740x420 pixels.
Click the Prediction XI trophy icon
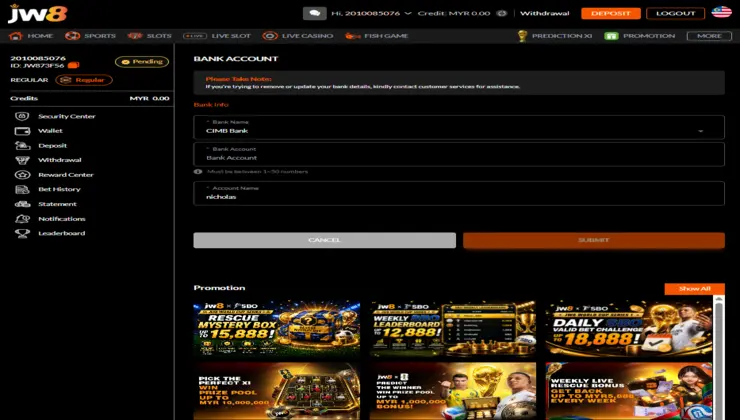click(x=522, y=36)
